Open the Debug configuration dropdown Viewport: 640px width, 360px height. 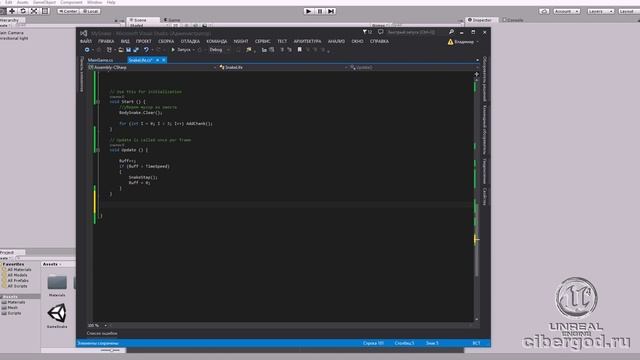(x=219, y=50)
